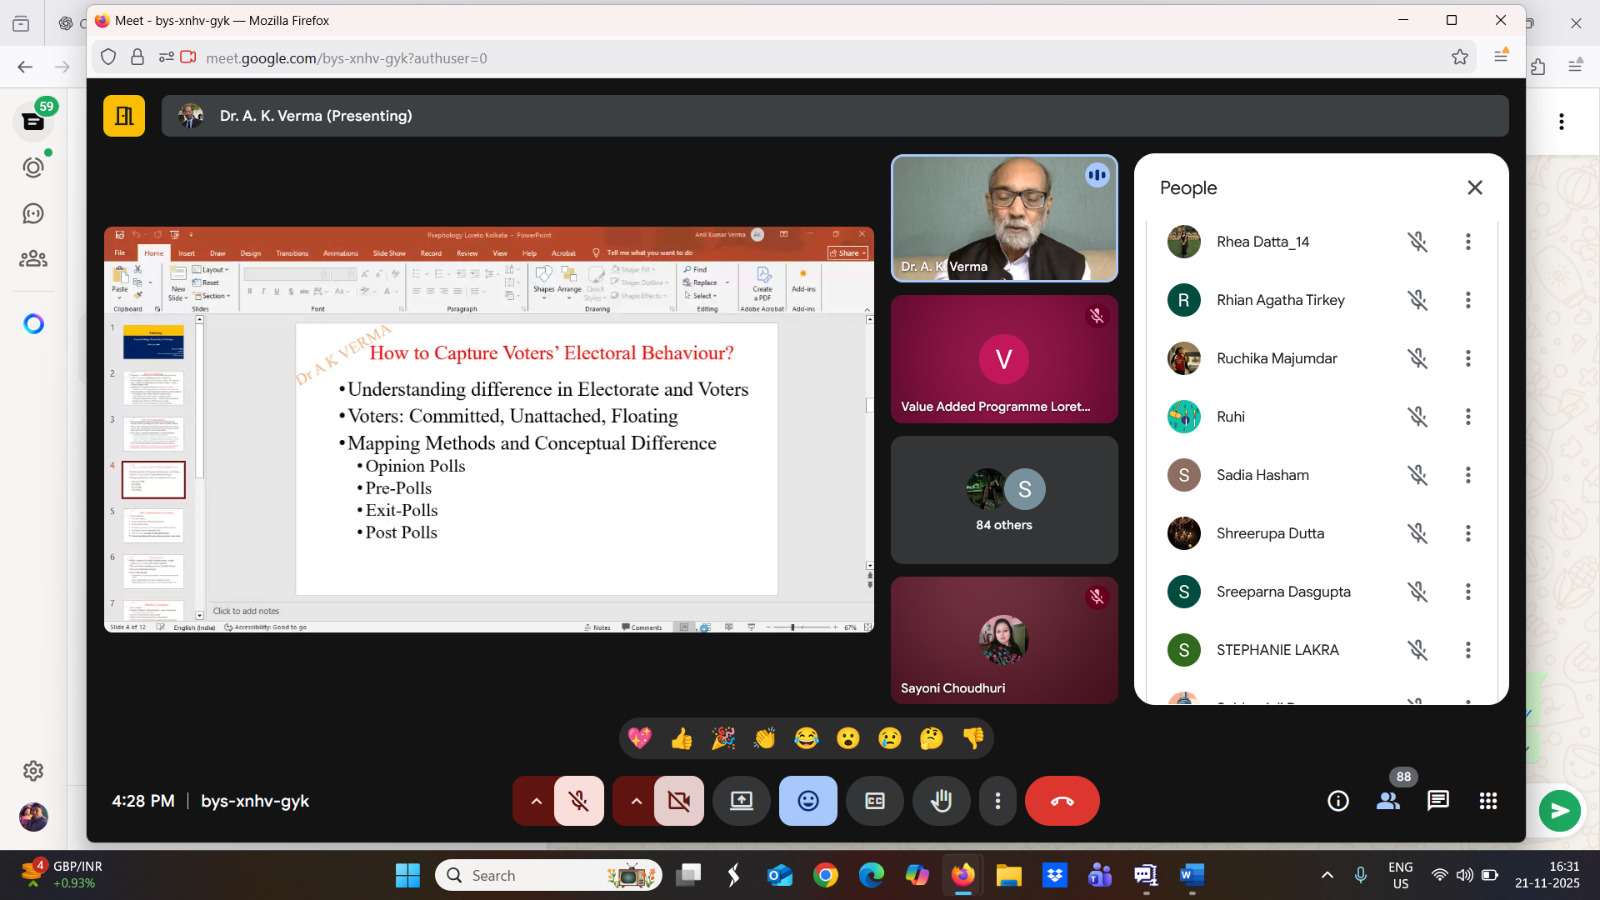Screen dimensions: 1600x900
Task: Send the thumbs up reaction
Action: pyautogui.click(x=682, y=739)
